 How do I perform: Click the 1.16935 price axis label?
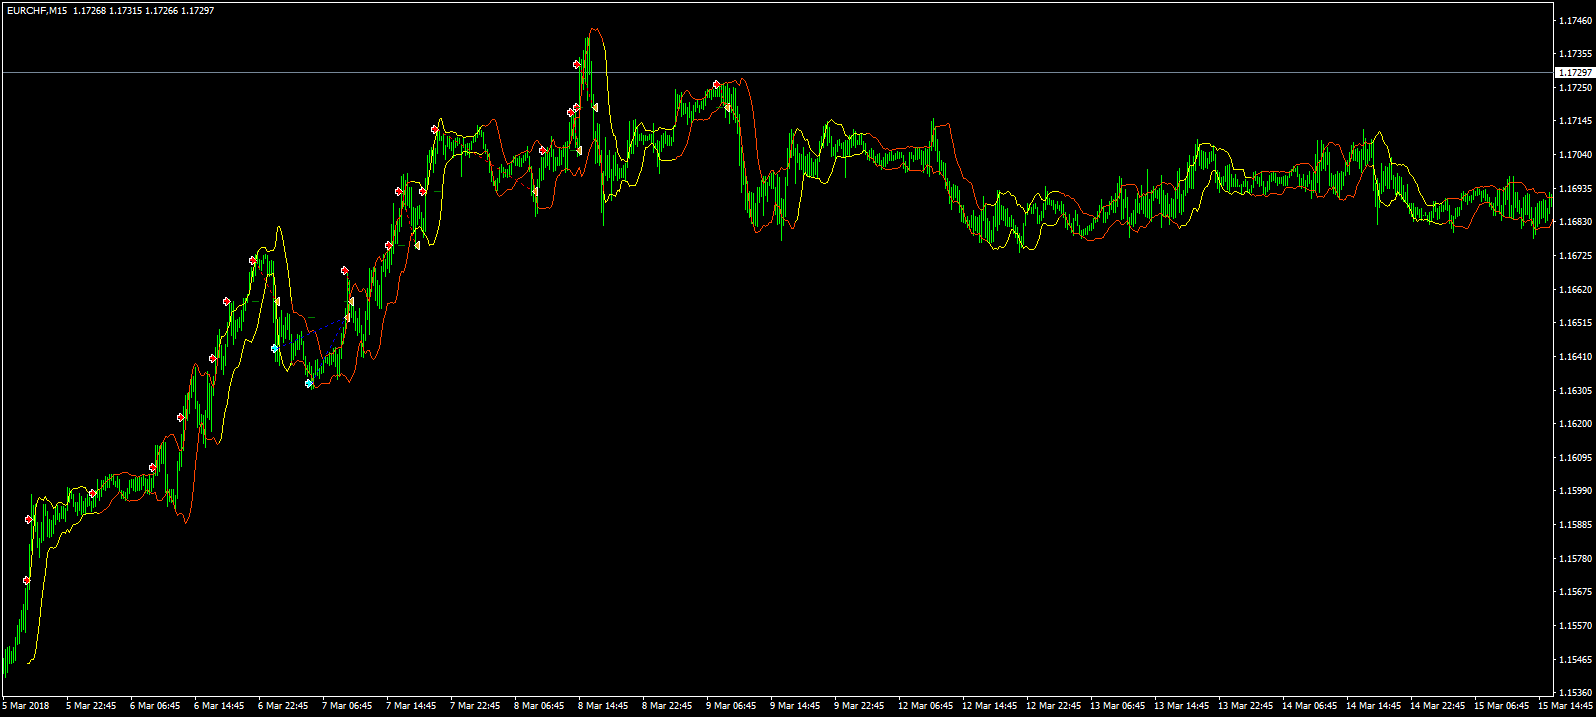point(1576,188)
